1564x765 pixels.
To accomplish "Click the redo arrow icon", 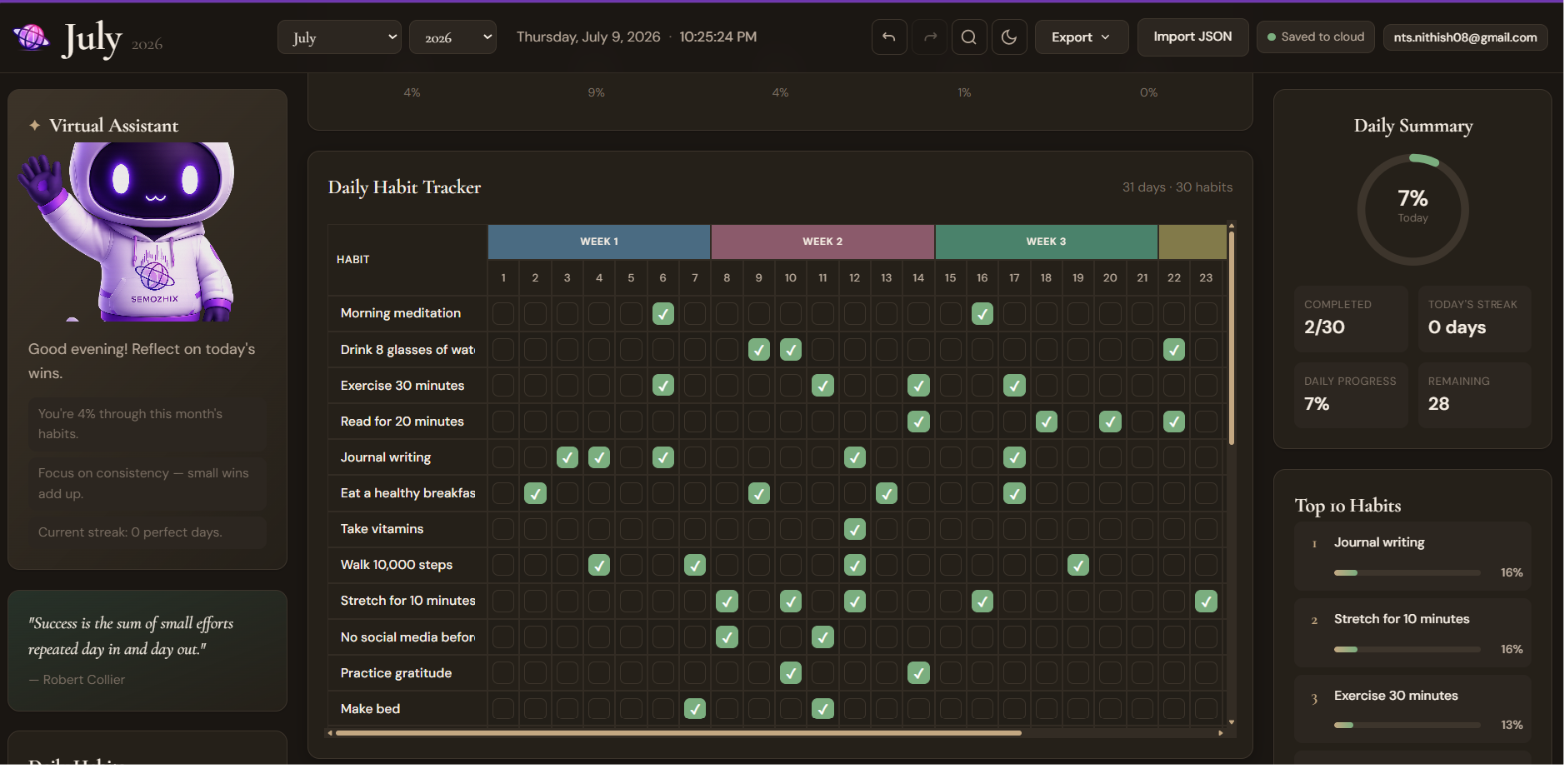I will [x=930, y=37].
